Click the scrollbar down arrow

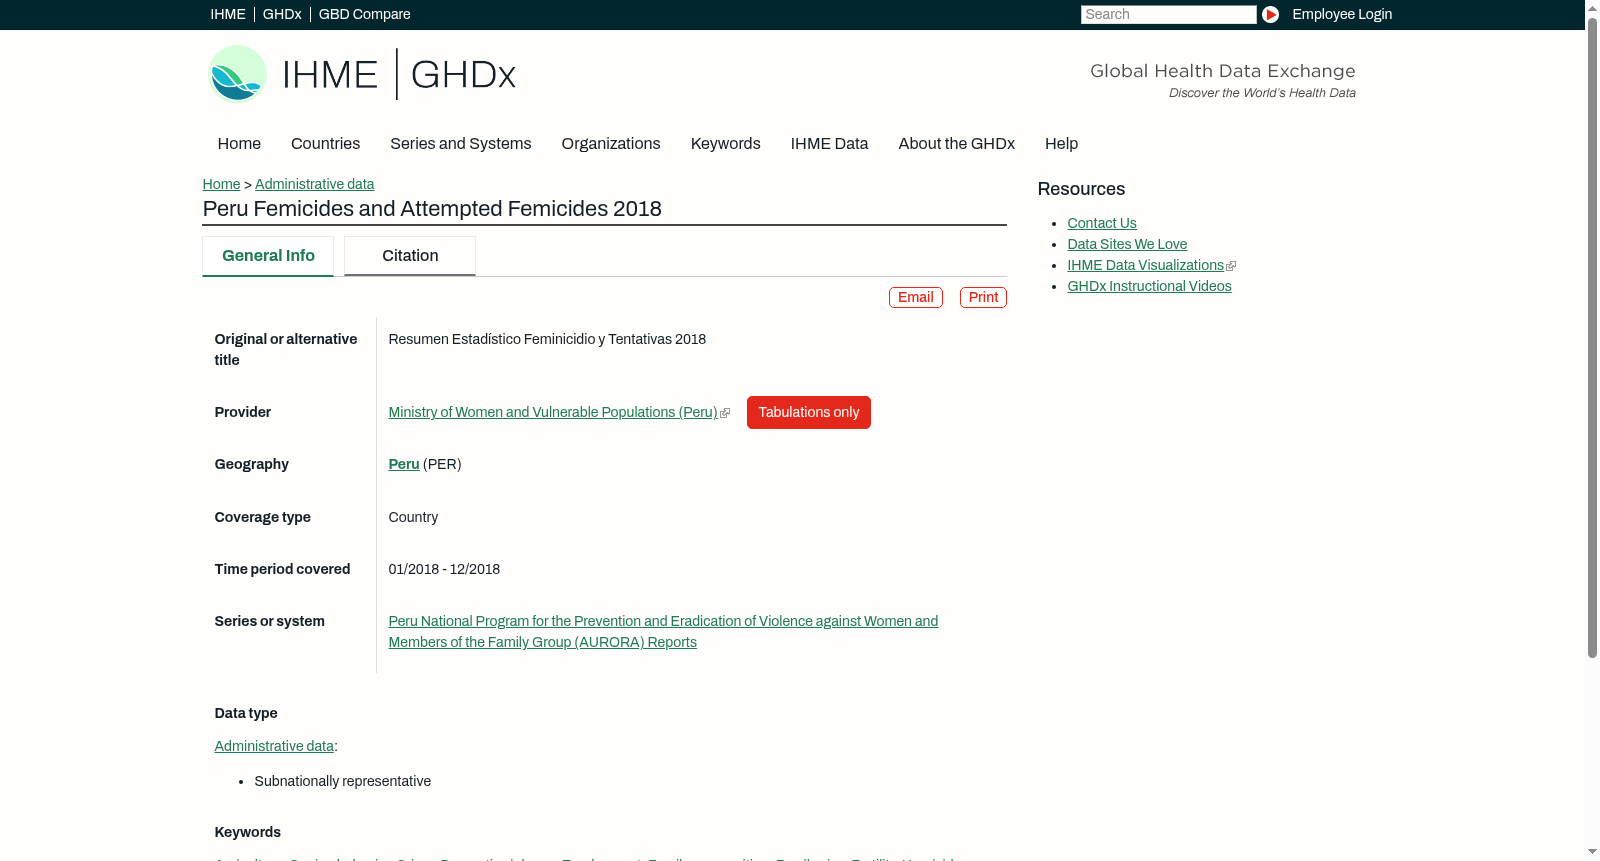1592,852
